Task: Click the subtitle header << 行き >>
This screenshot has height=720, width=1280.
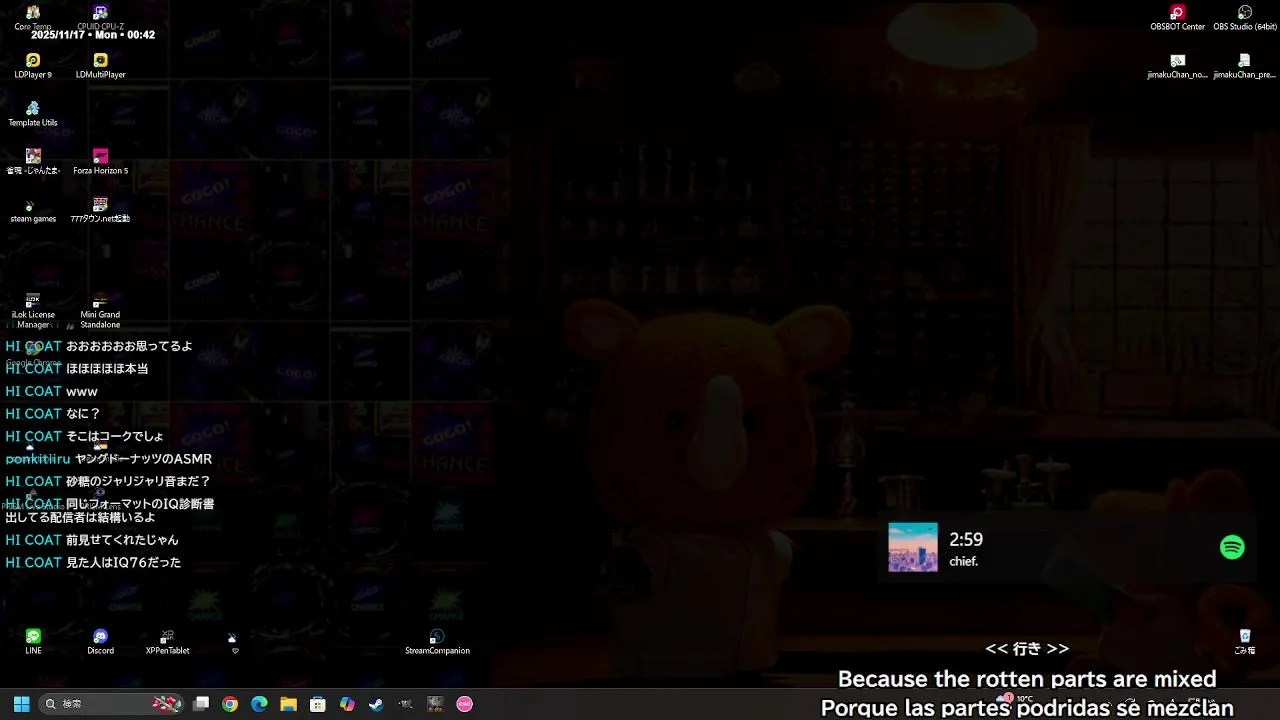Action: coord(1027,649)
